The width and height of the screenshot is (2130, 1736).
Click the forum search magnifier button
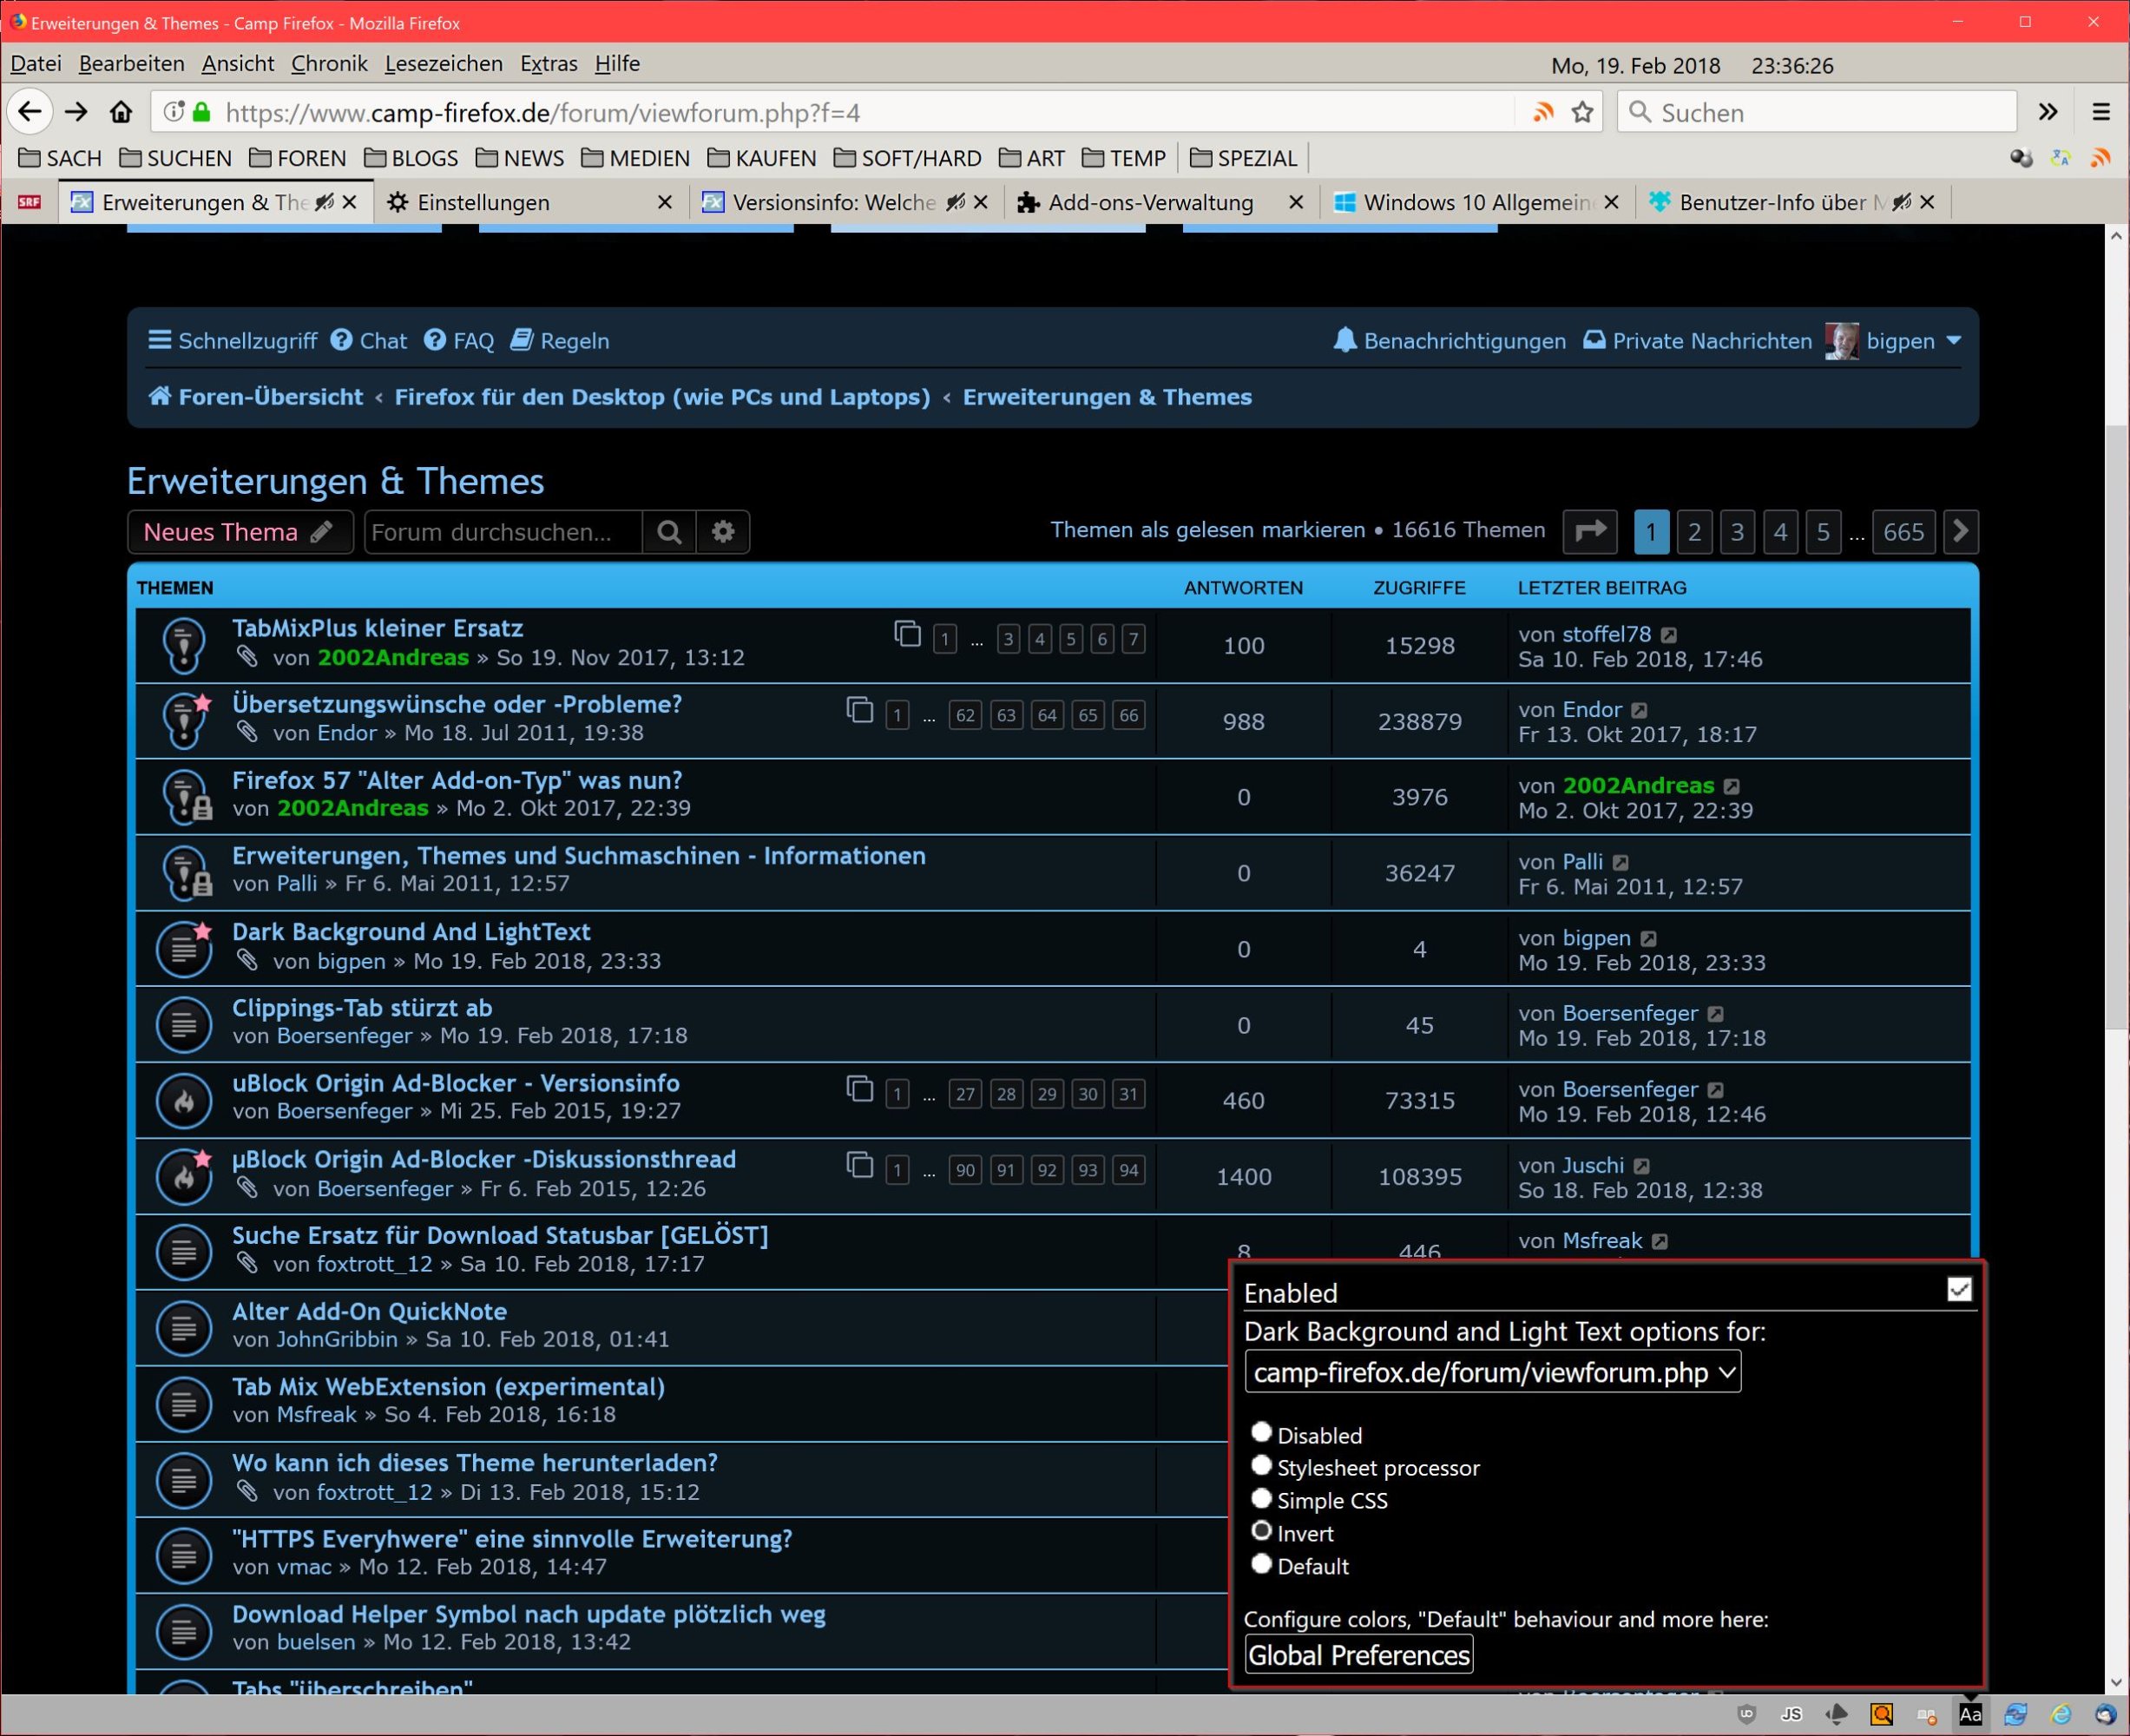(x=669, y=532)
